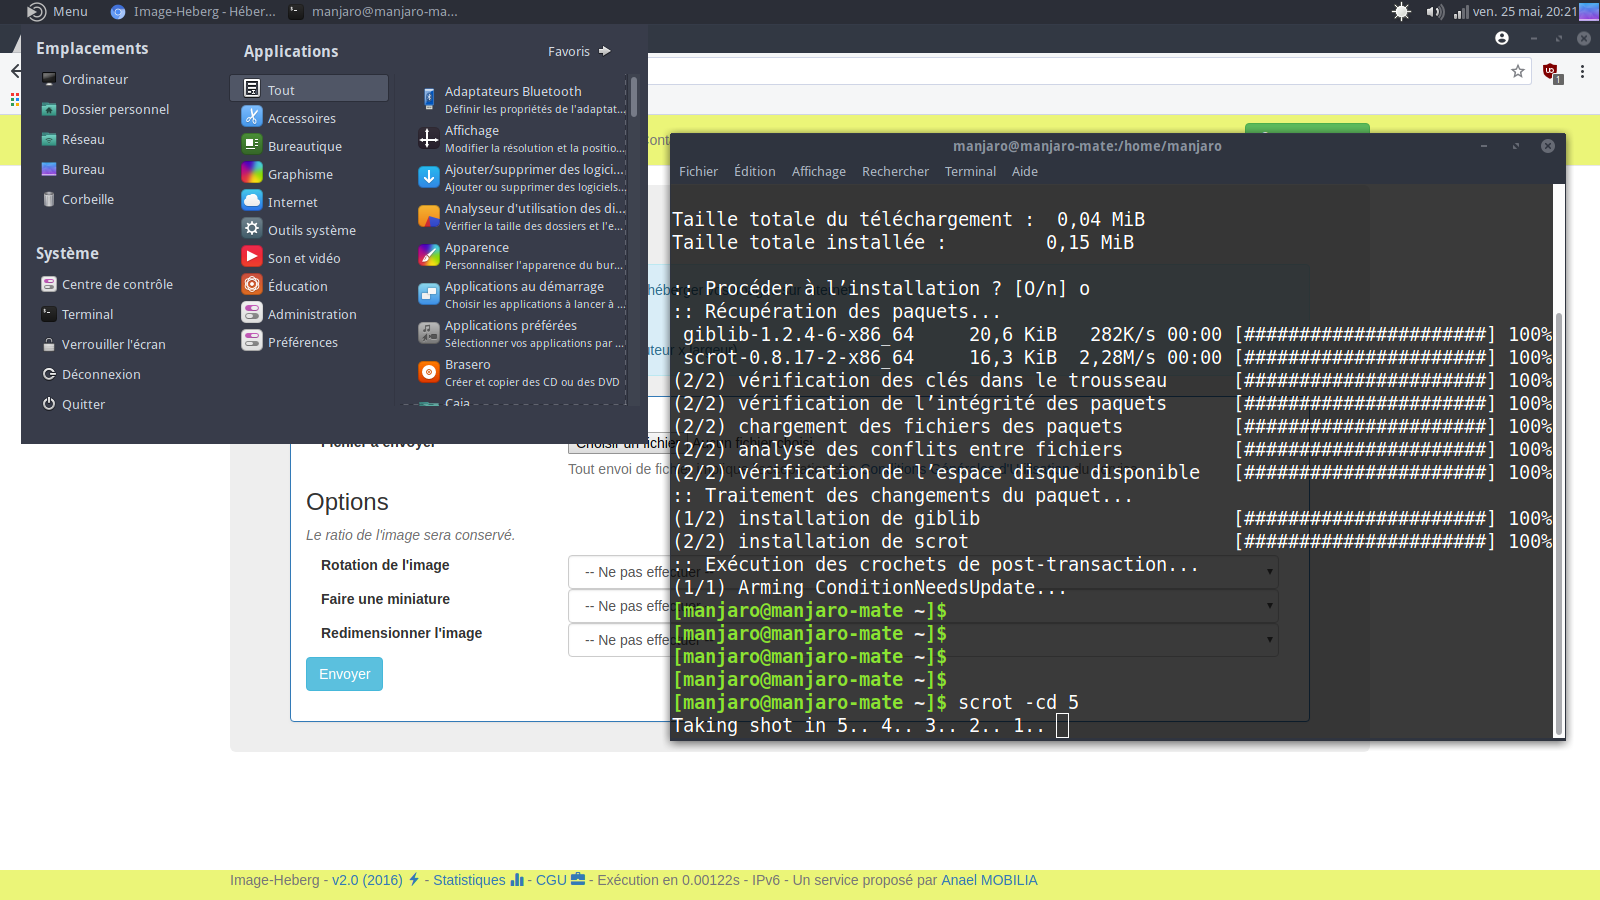Viewport: 1600px width, 900px height.
Task: Click the brightness icon in top panel
Action: coord(1401,12)
